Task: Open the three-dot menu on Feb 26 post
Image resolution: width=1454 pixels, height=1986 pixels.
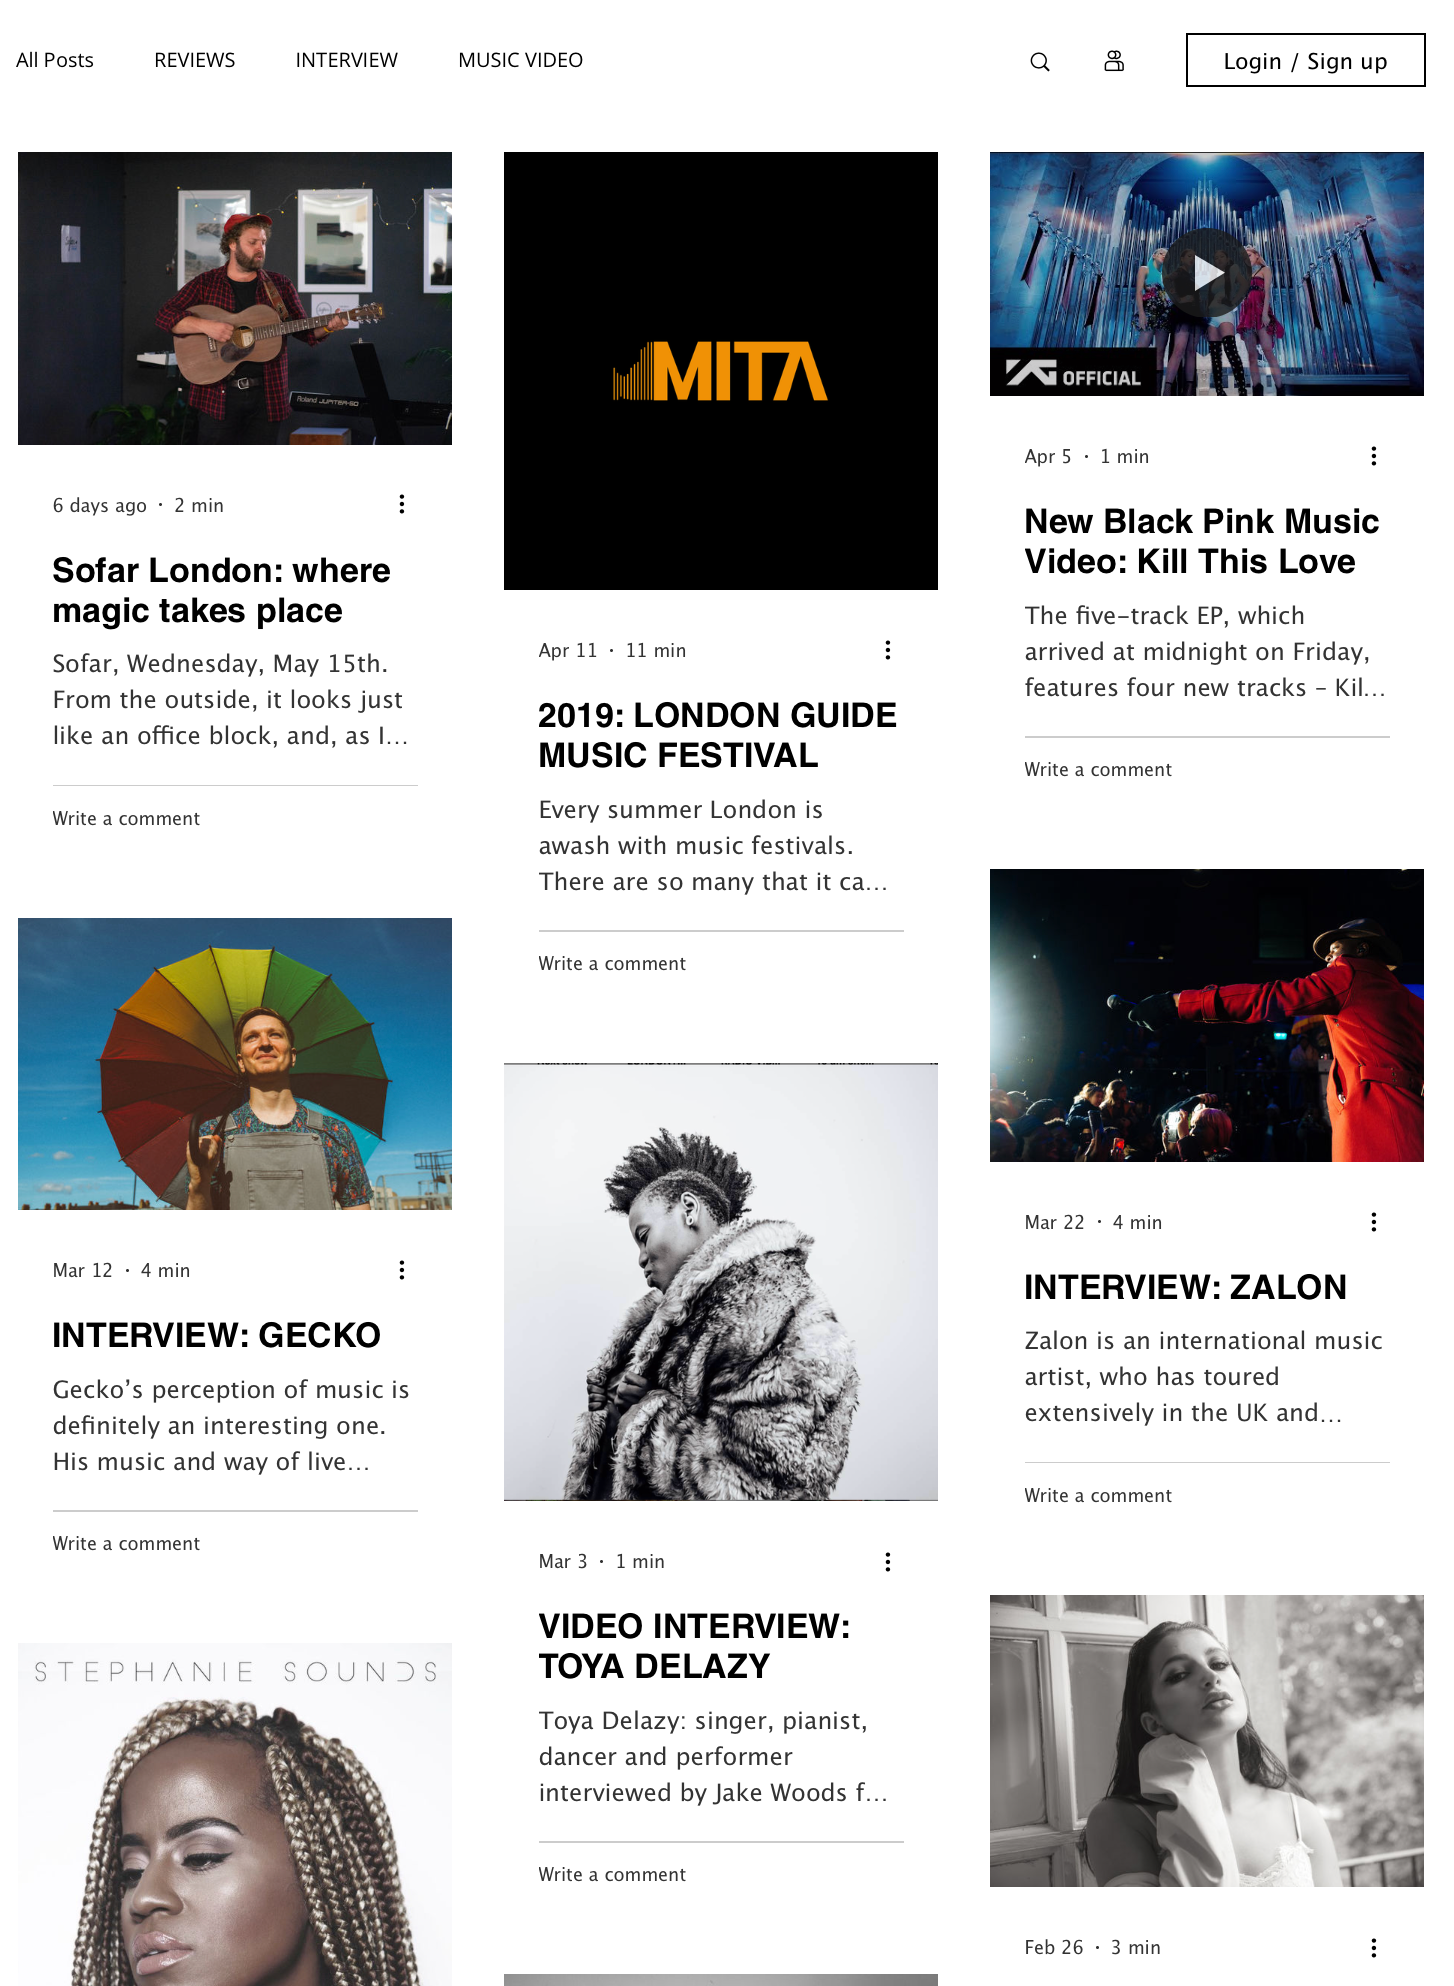Action: [x=1374, y=1947]
